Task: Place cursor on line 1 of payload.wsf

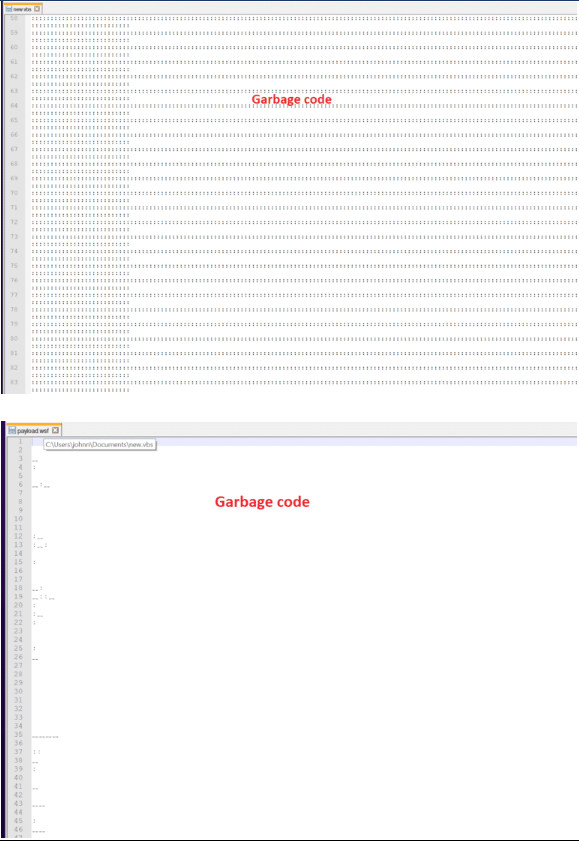Action: (305, 441)
